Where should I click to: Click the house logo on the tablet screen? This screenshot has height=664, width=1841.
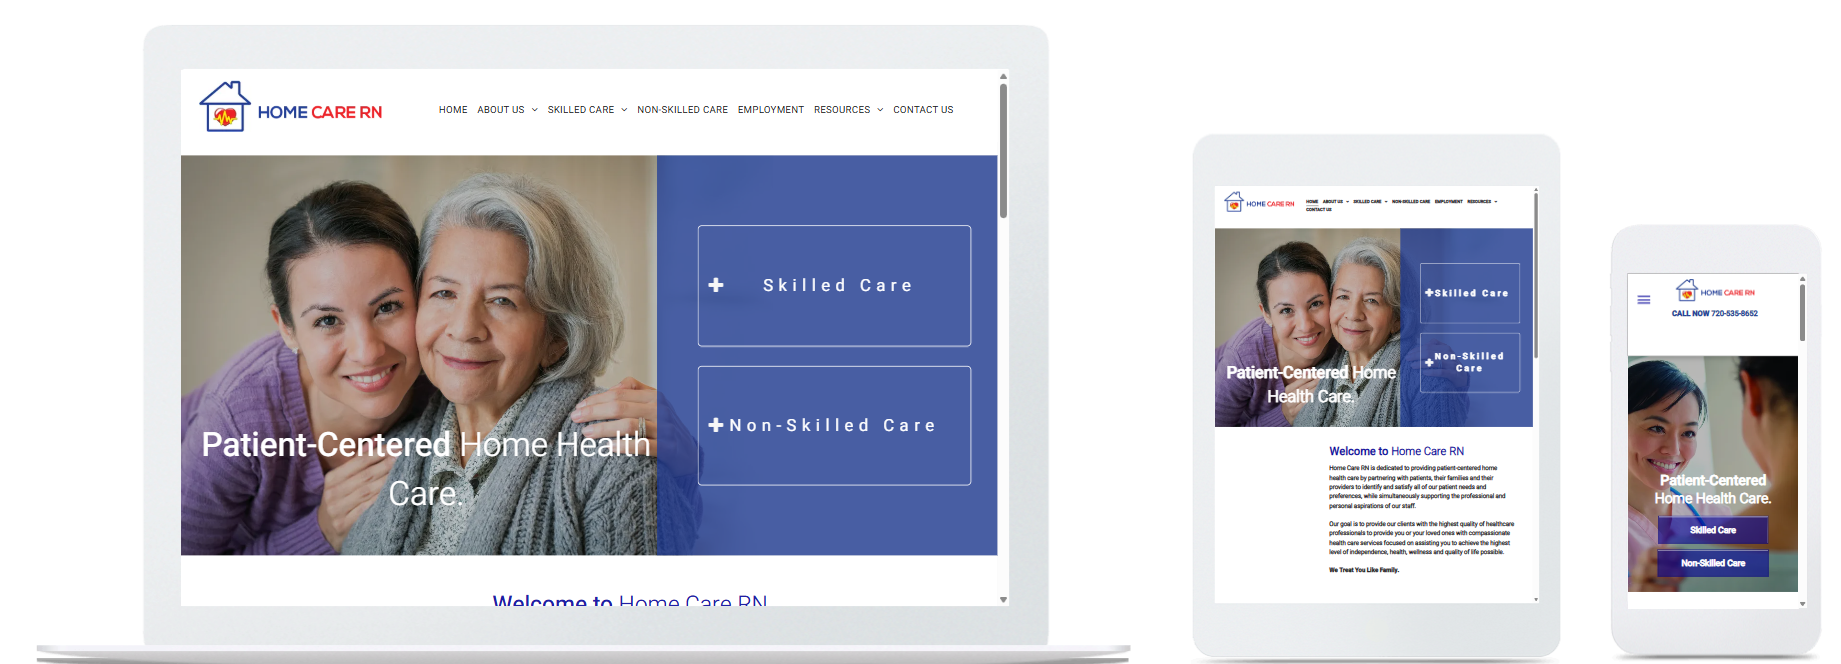coord(1234,202)
